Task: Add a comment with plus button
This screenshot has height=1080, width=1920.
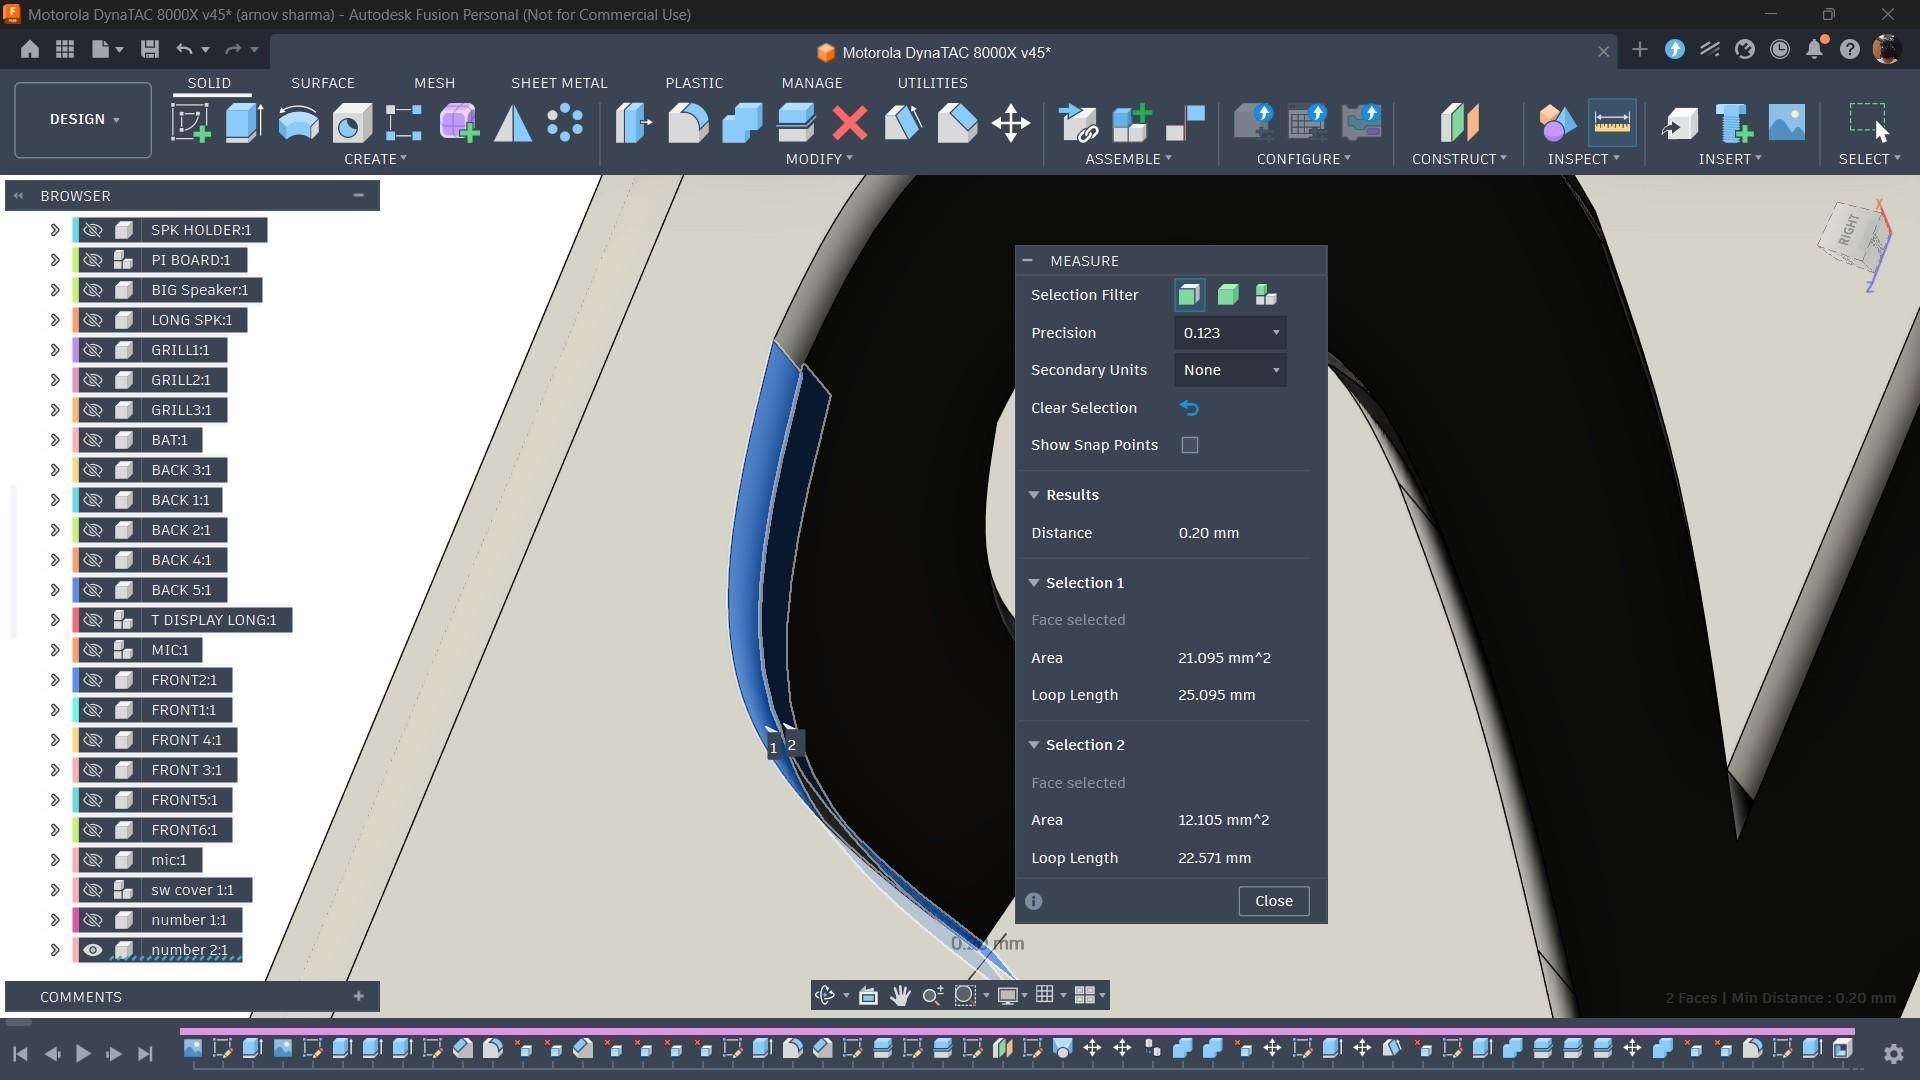Action: (x=359, y=996)
